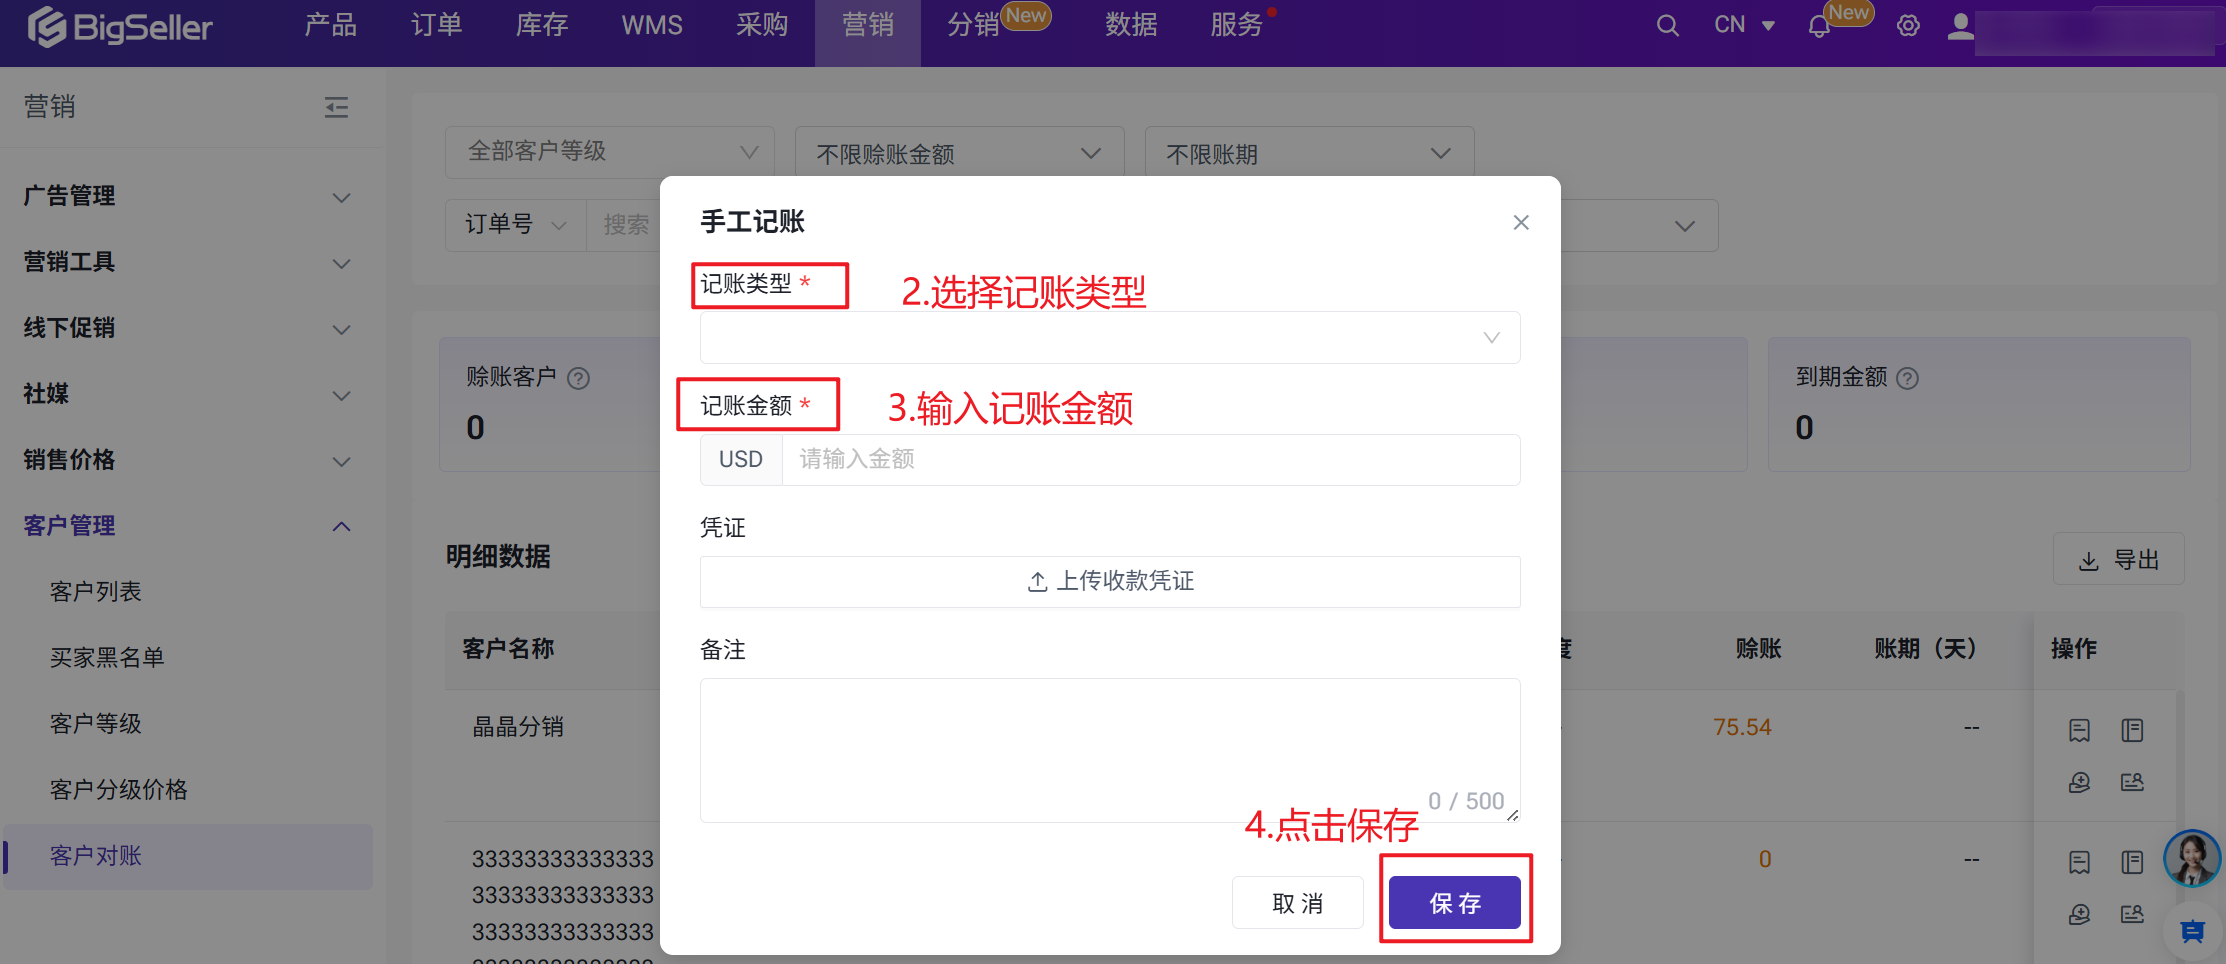
Task: Click the first action icon for the 3333 customer row
Action: (x=2080, y=862)
